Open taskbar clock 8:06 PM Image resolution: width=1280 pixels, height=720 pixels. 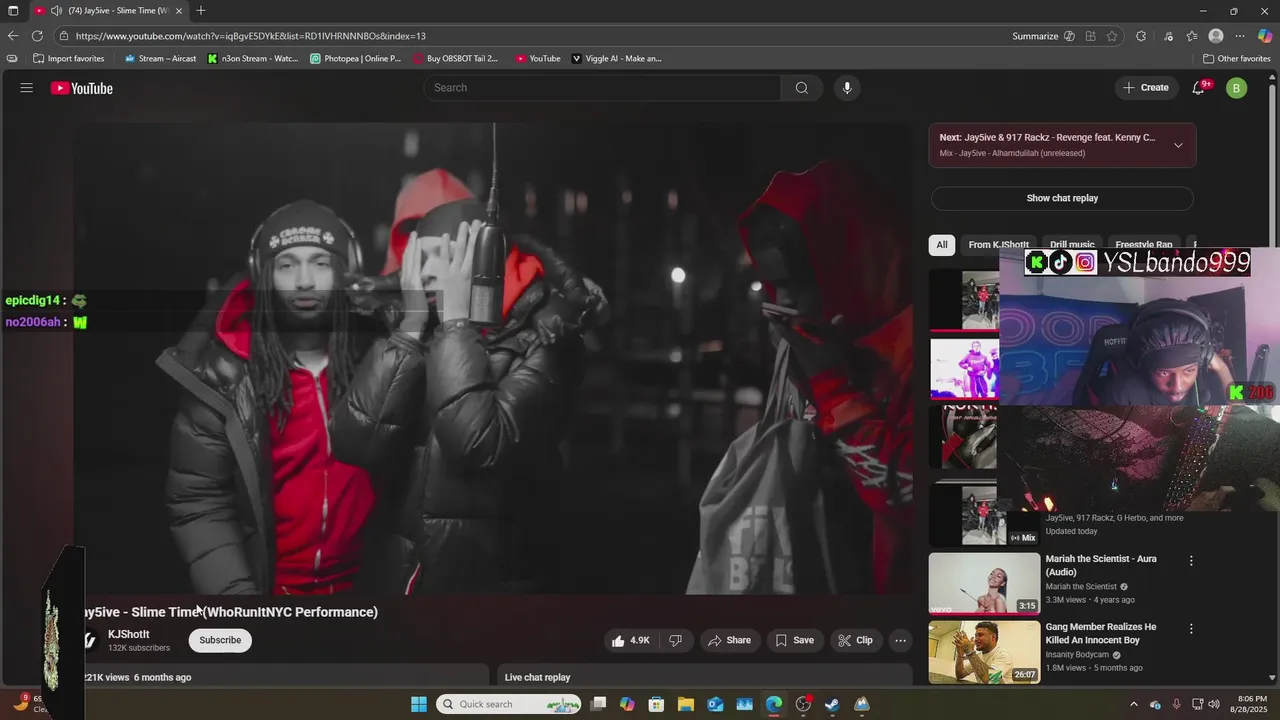coord(1251,704)
